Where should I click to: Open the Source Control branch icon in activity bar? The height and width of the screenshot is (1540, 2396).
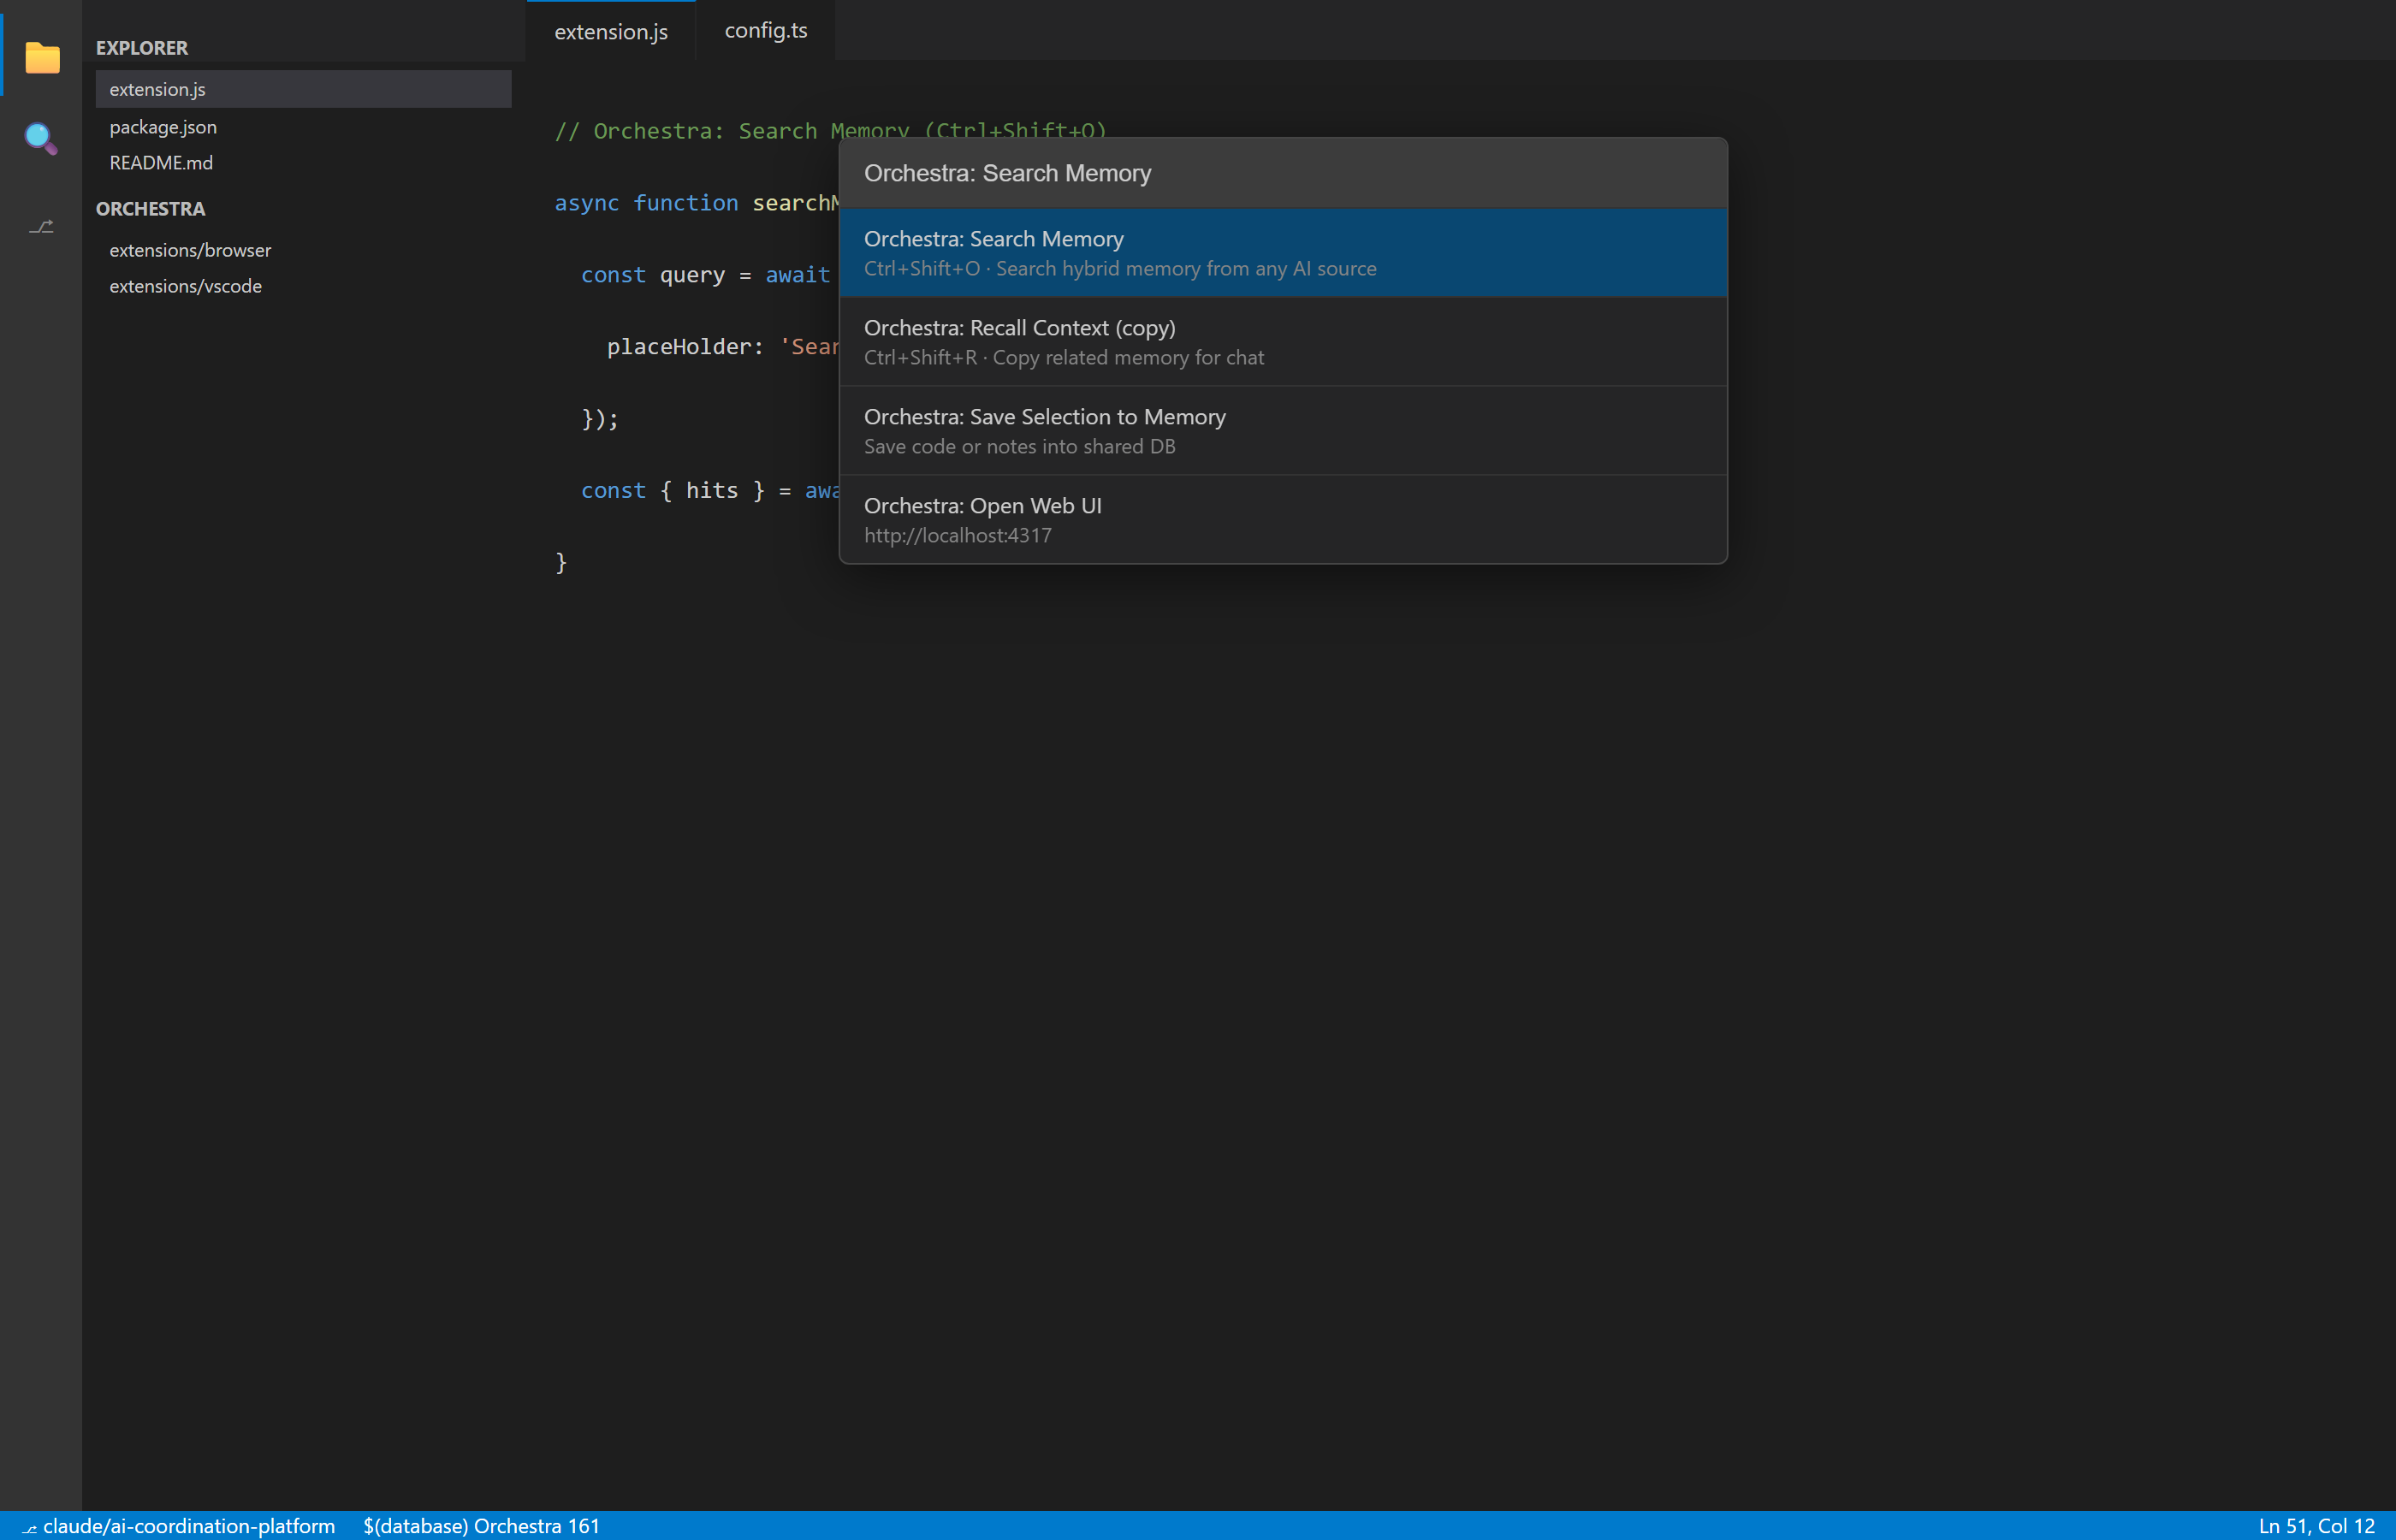click(41, 227)
